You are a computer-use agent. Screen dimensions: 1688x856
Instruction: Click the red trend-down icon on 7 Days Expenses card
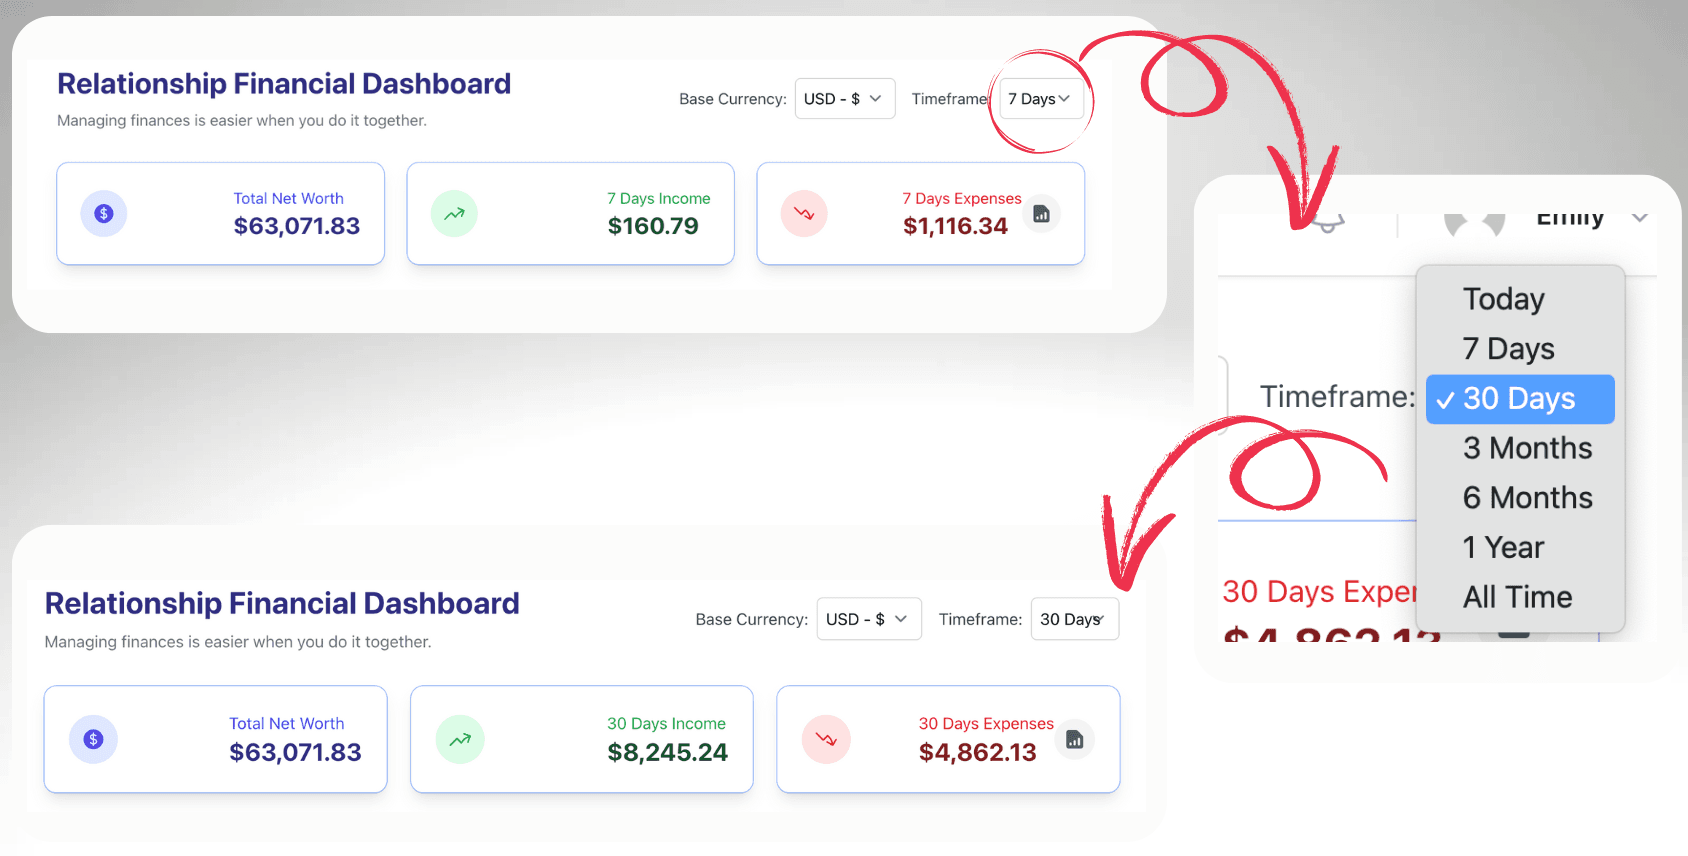[804, 214]
